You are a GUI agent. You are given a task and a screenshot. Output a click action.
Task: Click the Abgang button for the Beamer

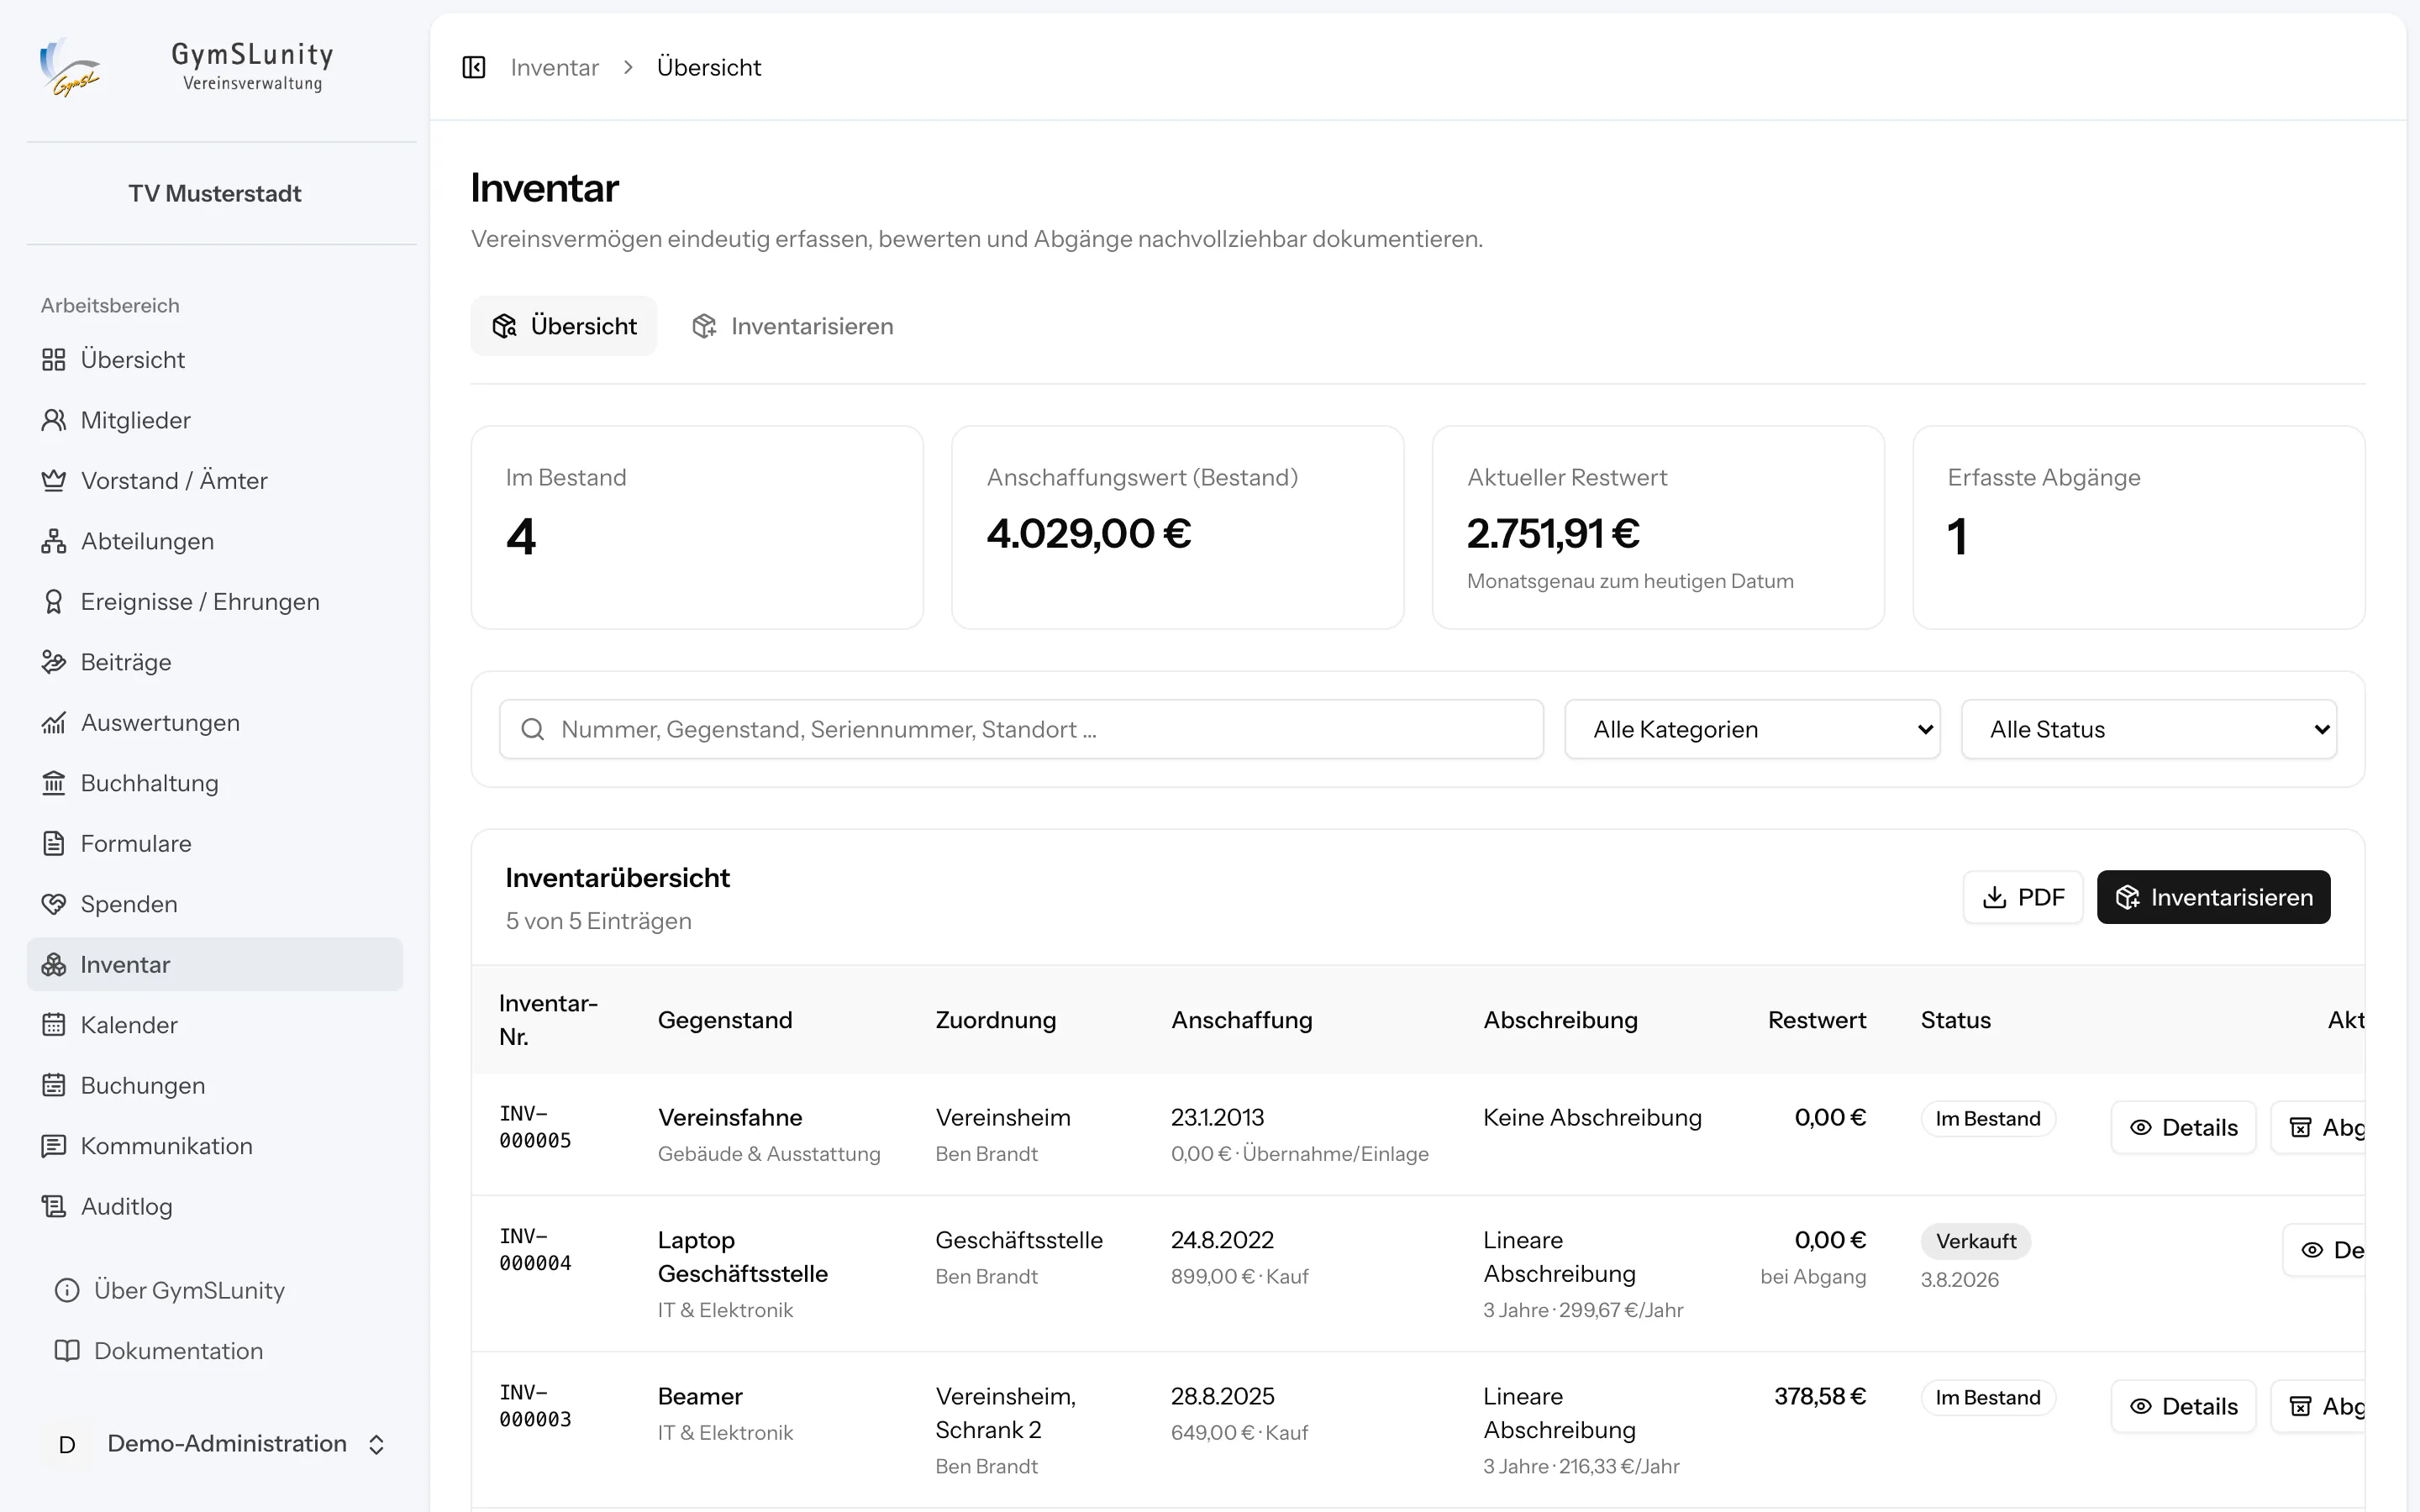click(2318, 1407)
